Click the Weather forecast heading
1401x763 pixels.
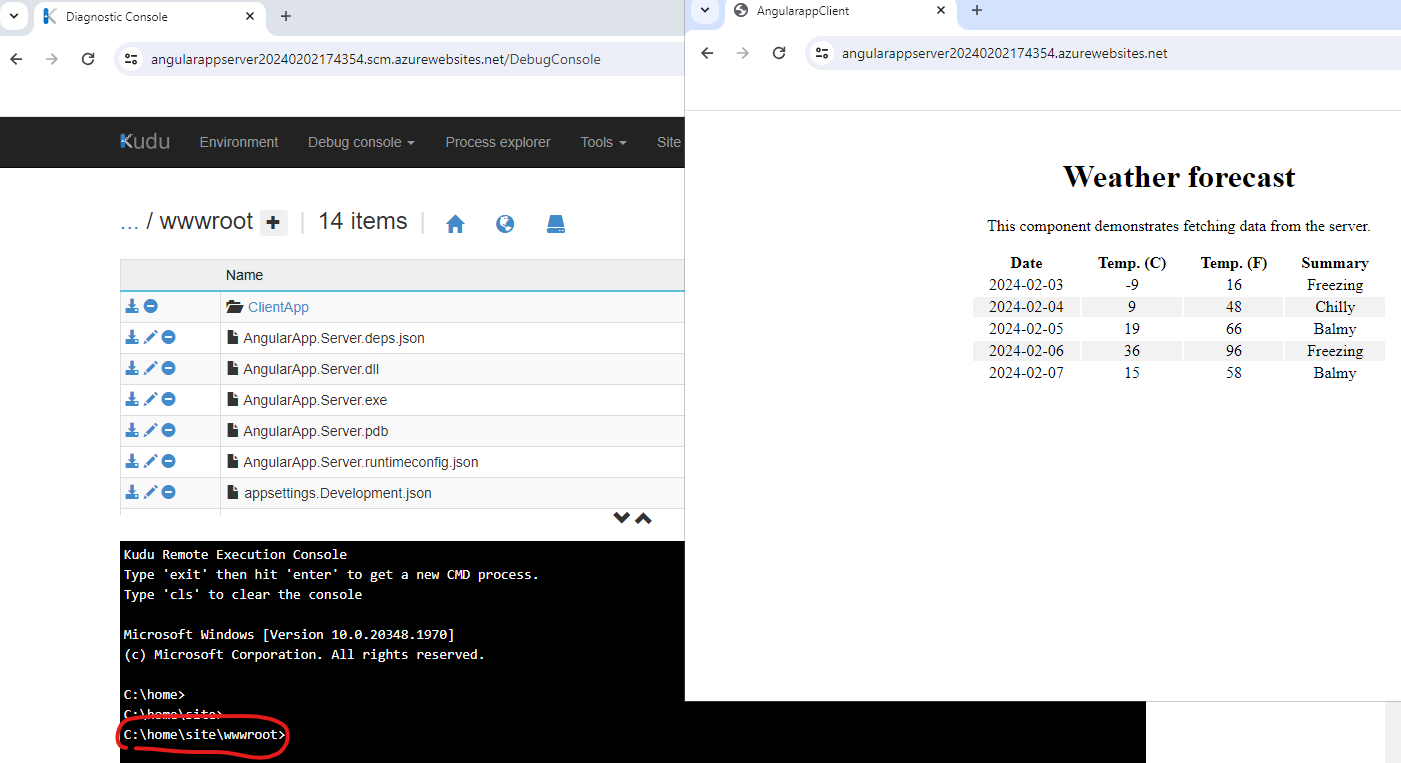(x=1179, y=177)
